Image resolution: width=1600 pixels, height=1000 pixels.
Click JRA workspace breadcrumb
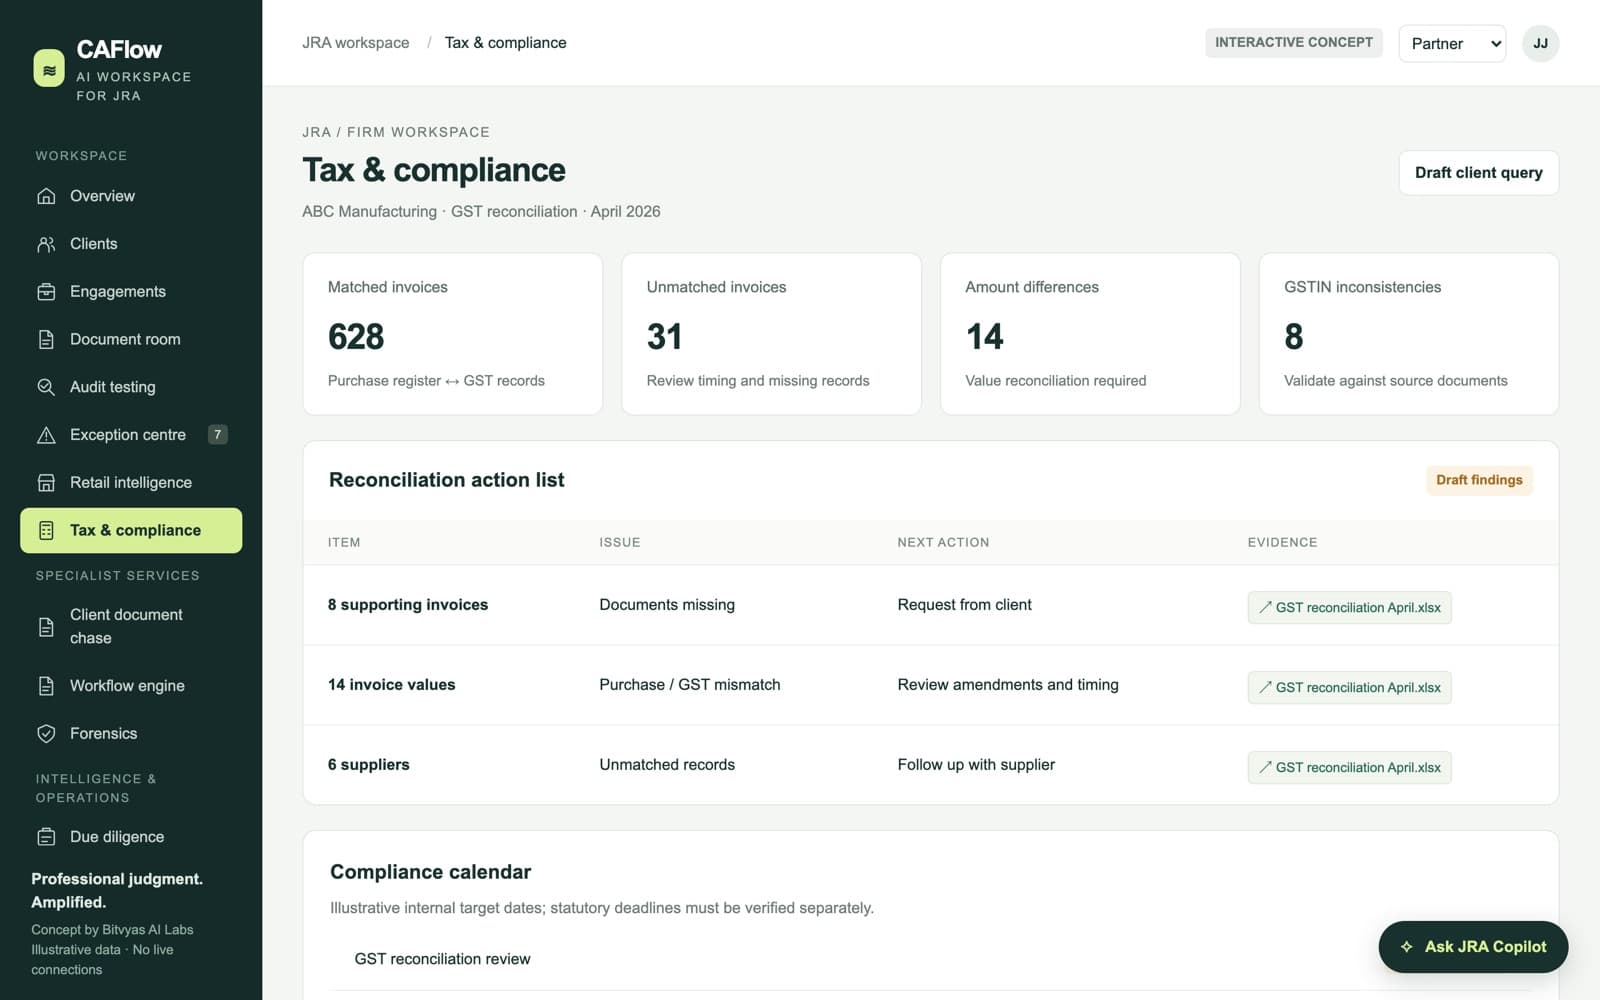(x=356, y=43)
